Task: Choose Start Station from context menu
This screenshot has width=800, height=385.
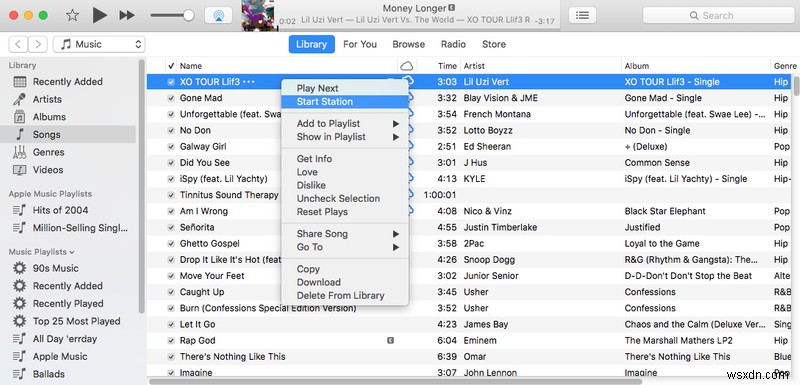Action: pyautogui.click(x=345, y=101)
